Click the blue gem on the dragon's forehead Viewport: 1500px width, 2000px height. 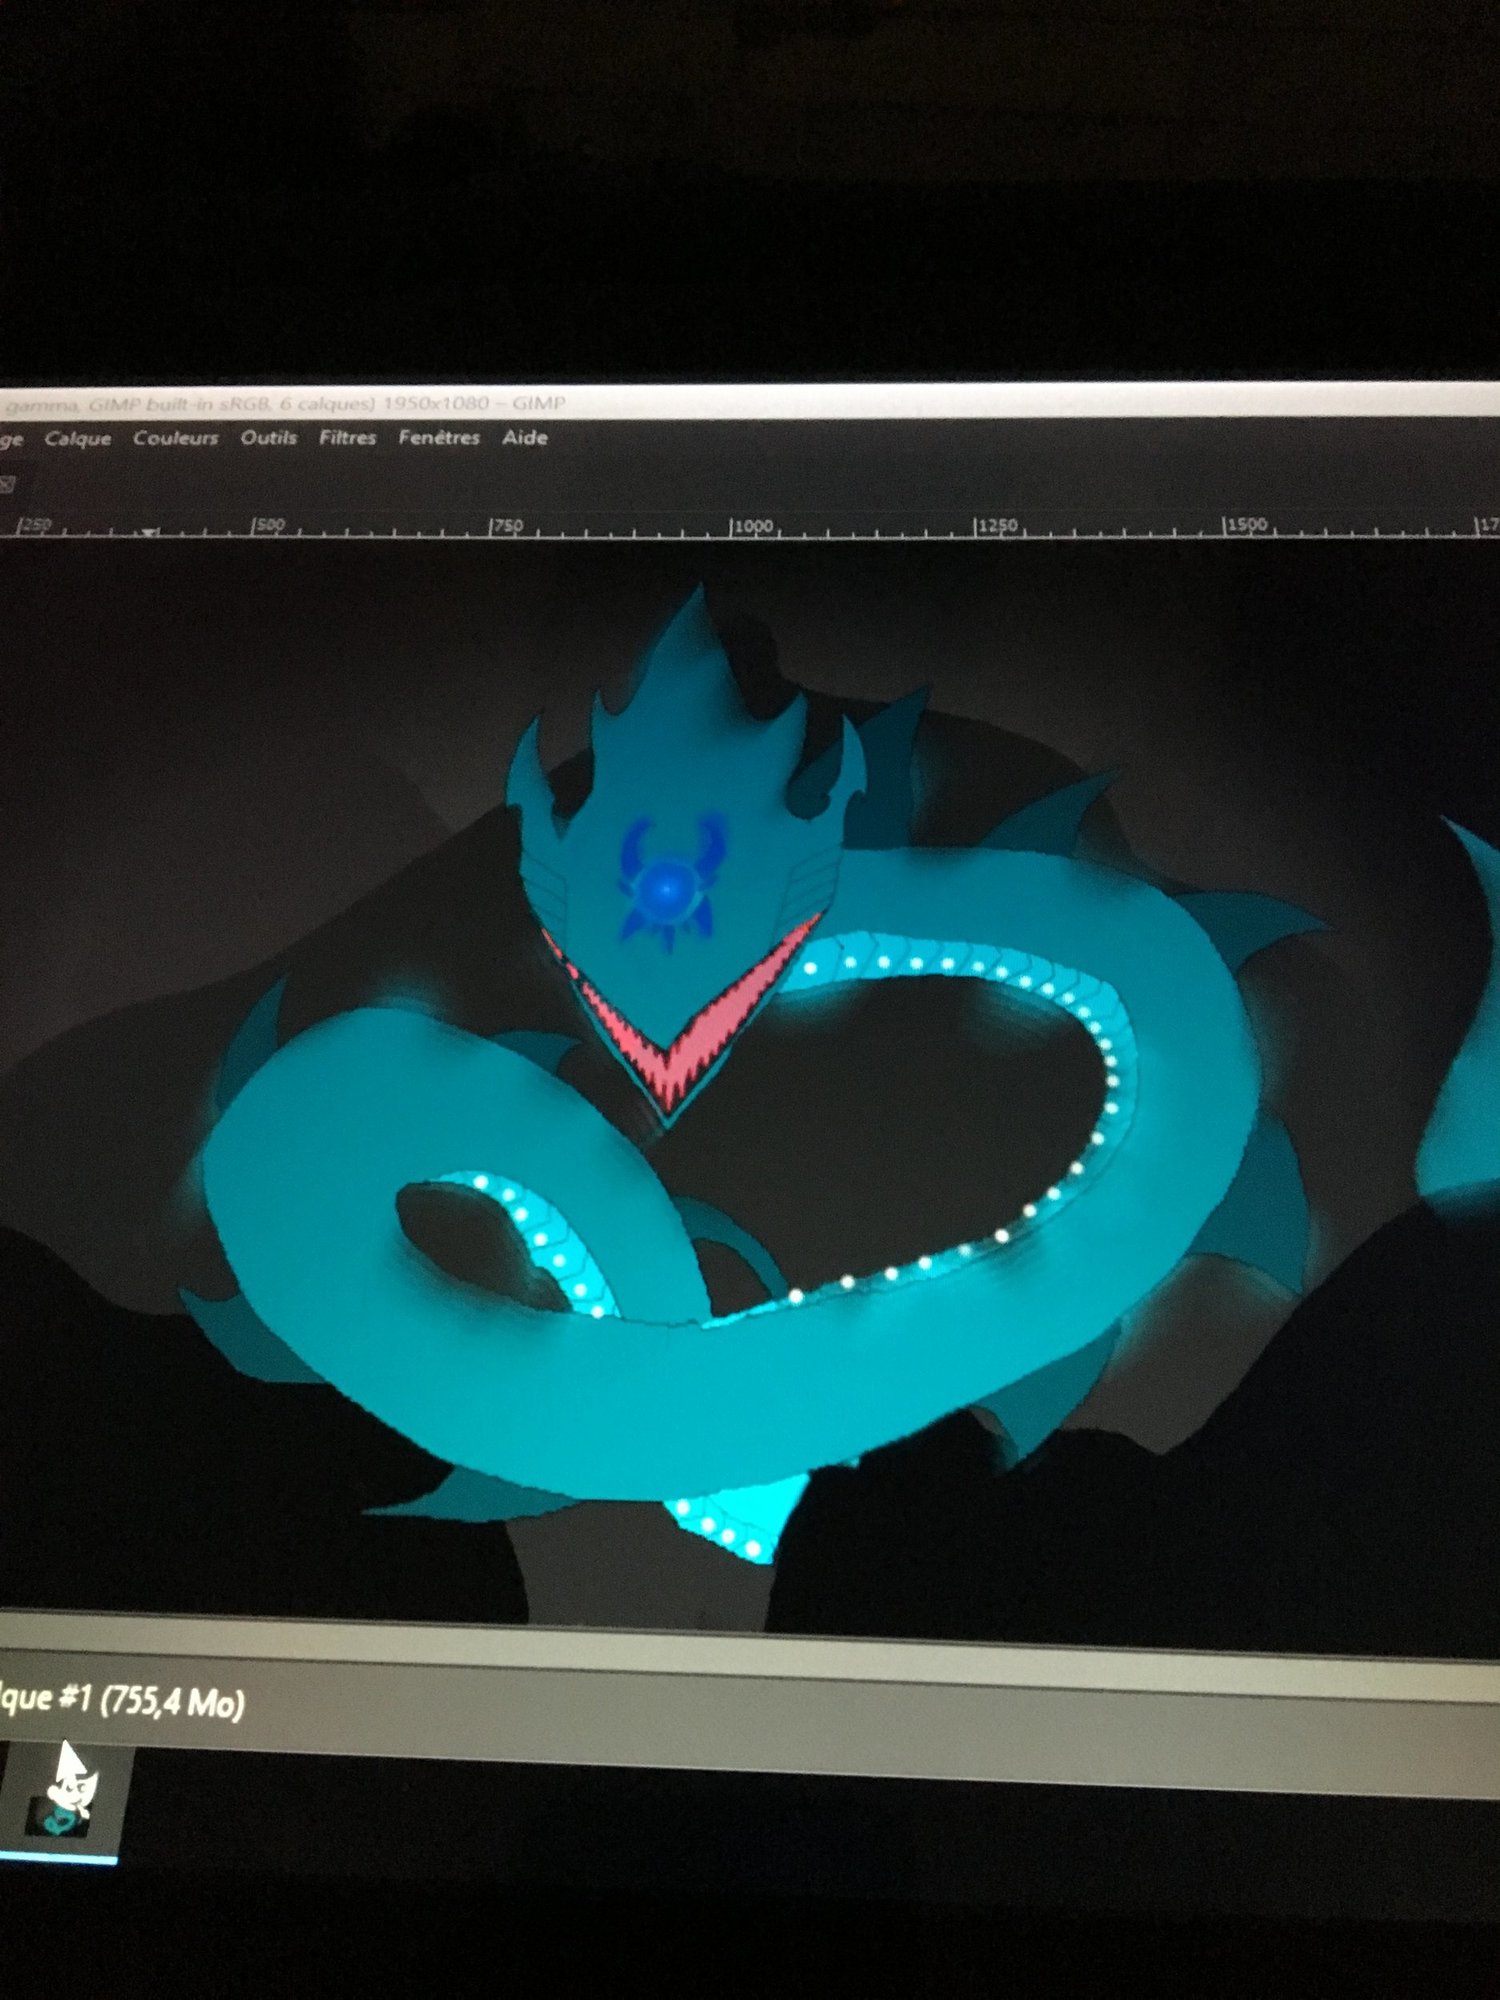tap(664, 885)
